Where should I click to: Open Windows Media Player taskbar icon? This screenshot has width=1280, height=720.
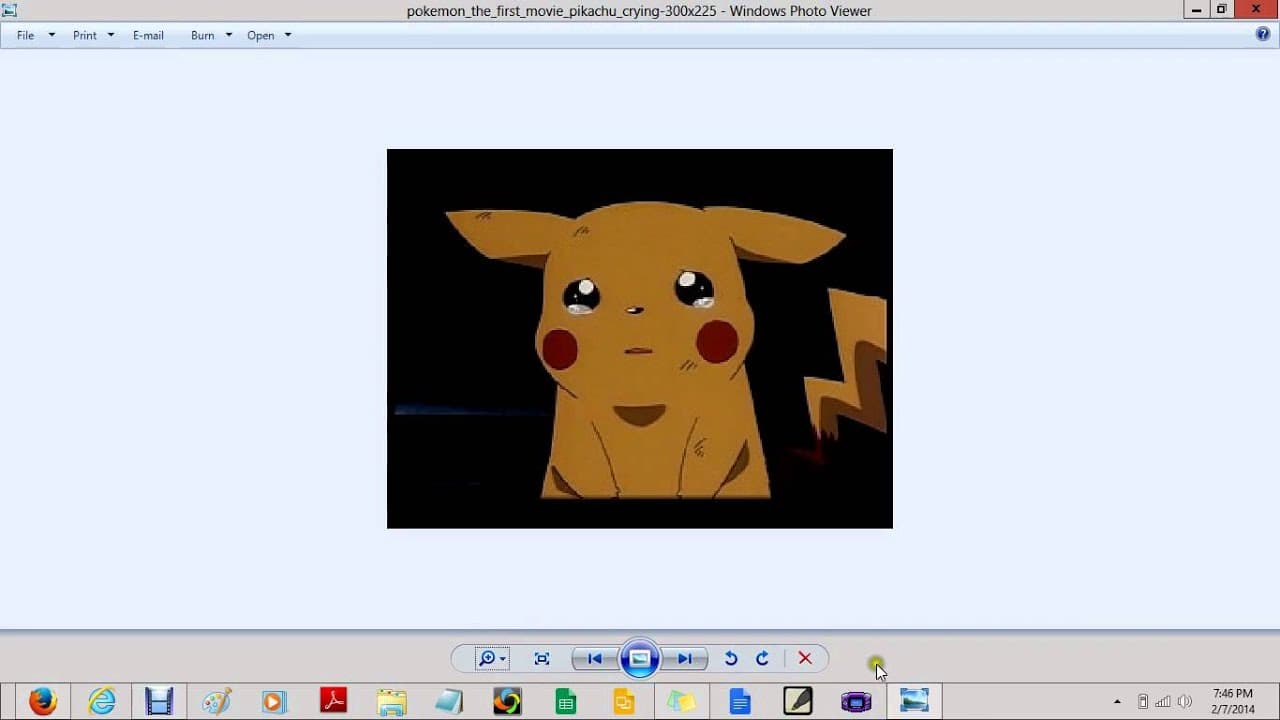coord(274,701)
